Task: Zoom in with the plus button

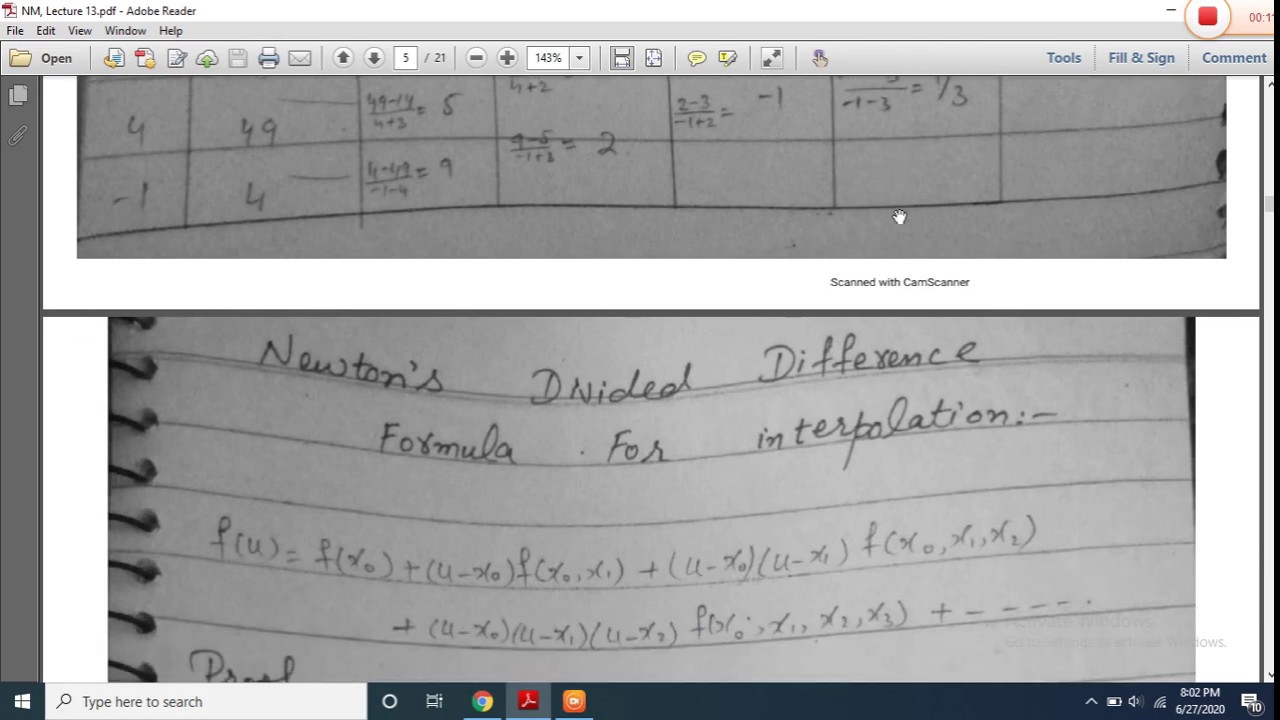Action: [507, 58]
